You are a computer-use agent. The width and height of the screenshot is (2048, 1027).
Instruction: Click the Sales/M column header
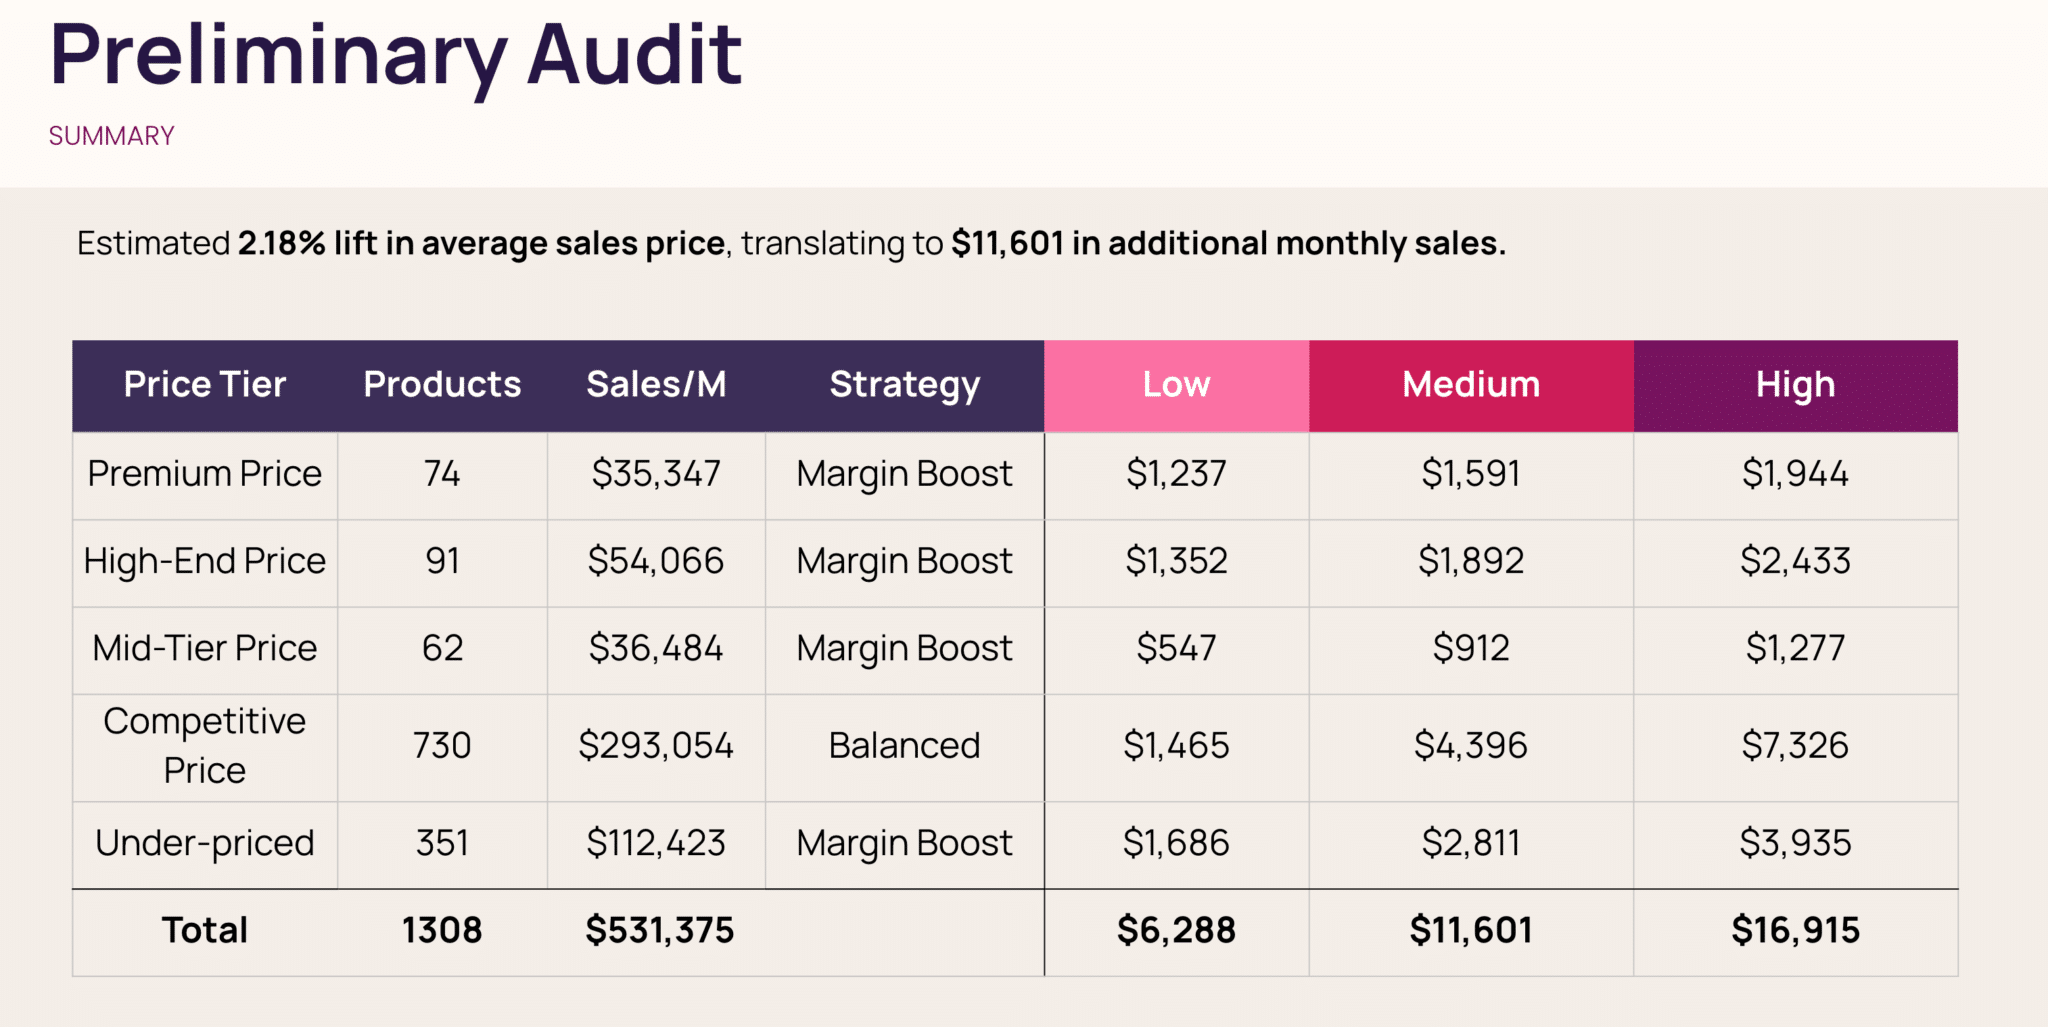pos(656,385)
